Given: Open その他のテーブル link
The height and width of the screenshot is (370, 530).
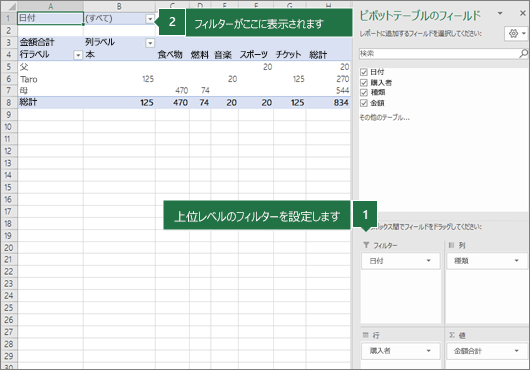Looking at the screenshot, I should (384, 118).
